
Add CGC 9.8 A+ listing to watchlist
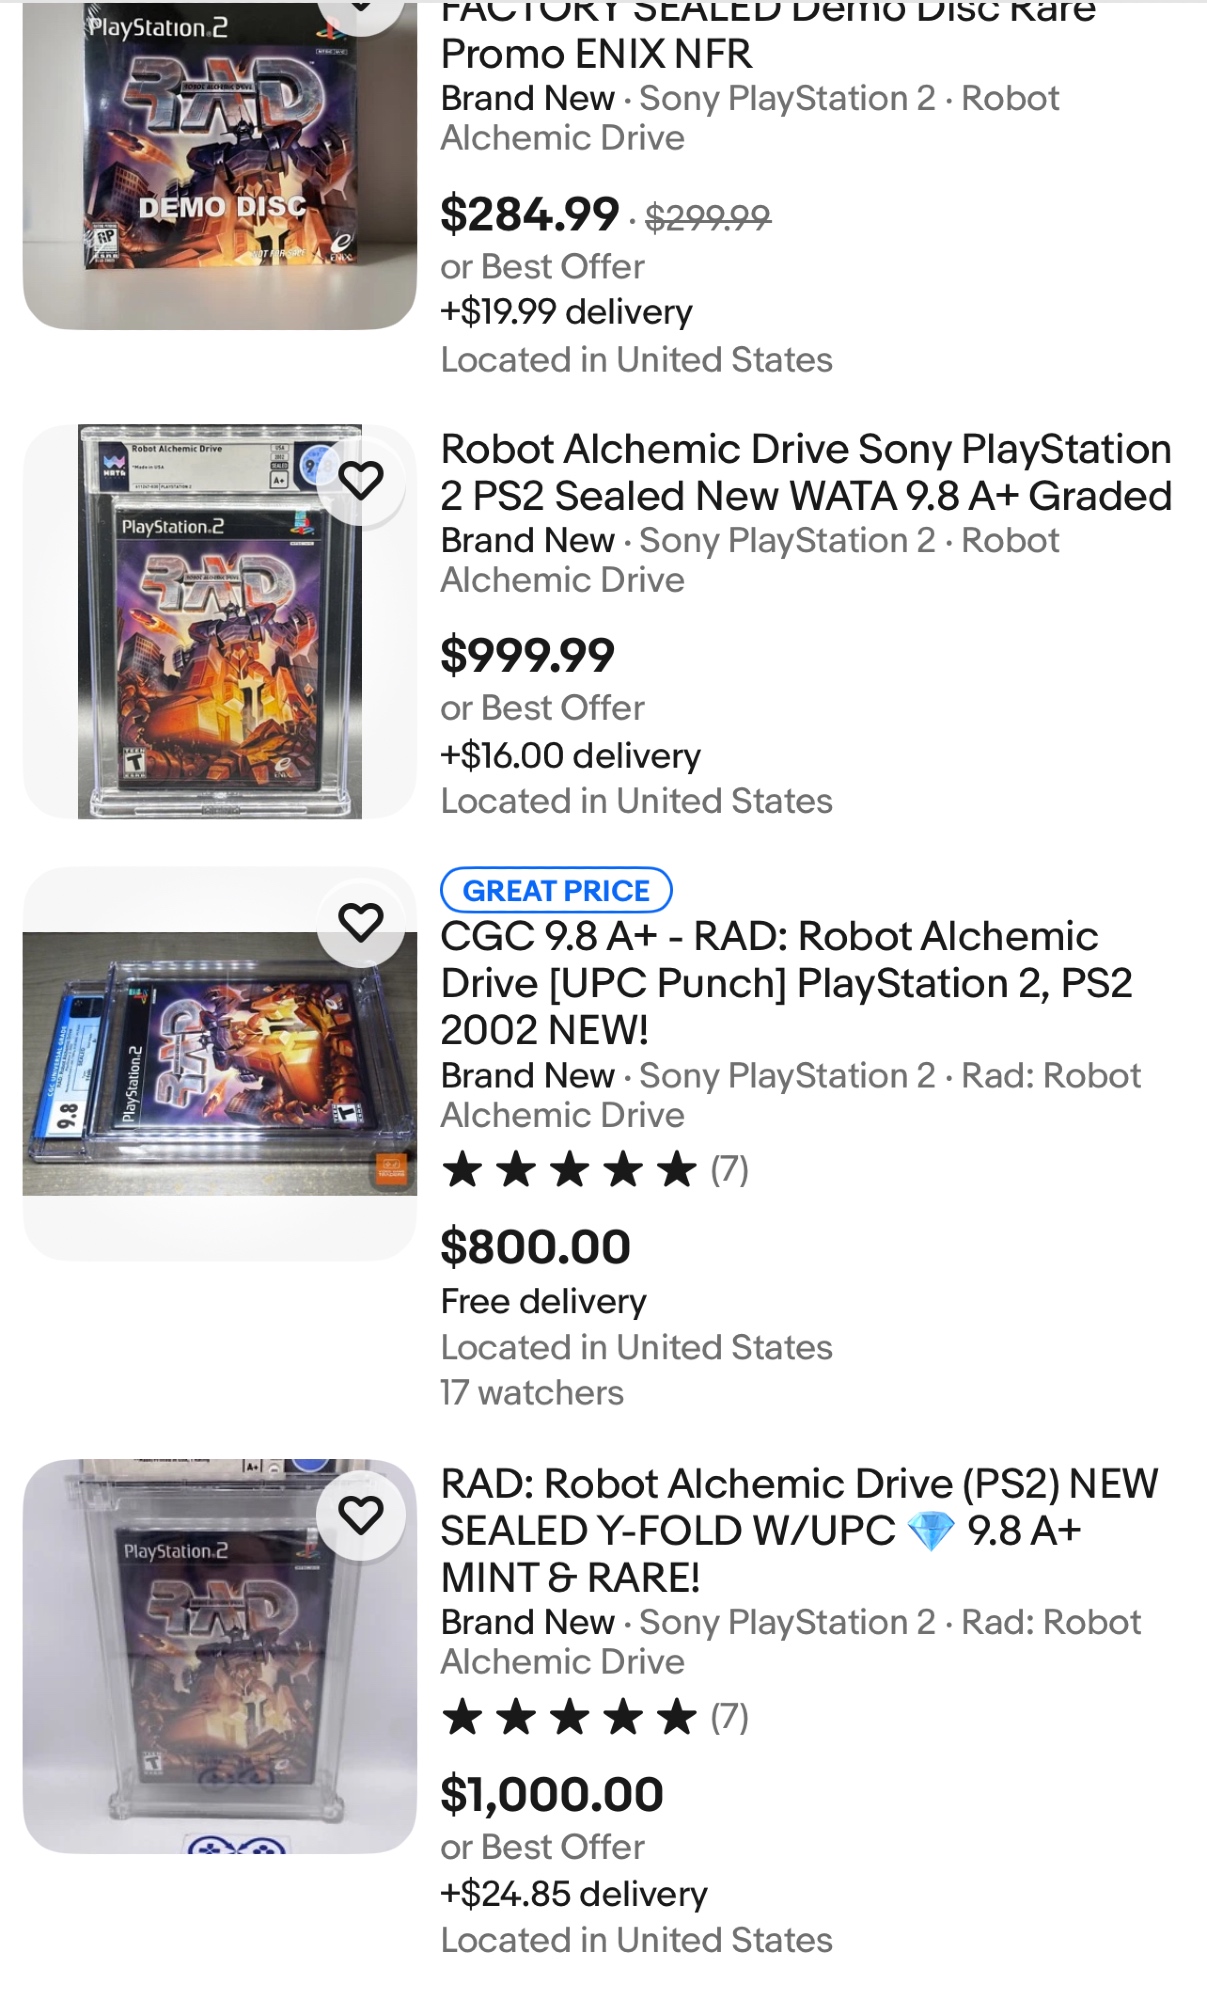[x=361, y=922]
